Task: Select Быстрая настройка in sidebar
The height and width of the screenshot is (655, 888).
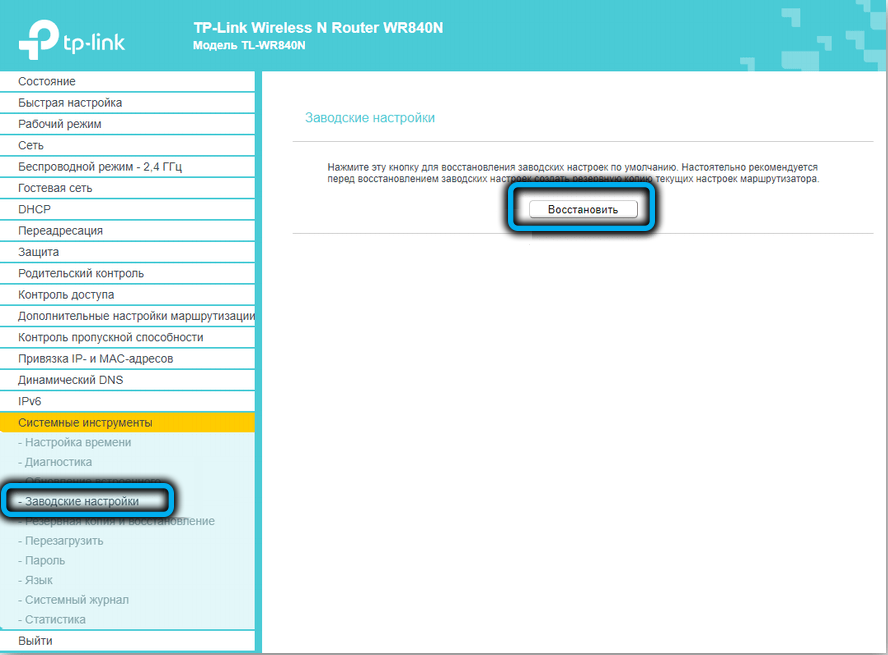Action: [x=70, y=103]
